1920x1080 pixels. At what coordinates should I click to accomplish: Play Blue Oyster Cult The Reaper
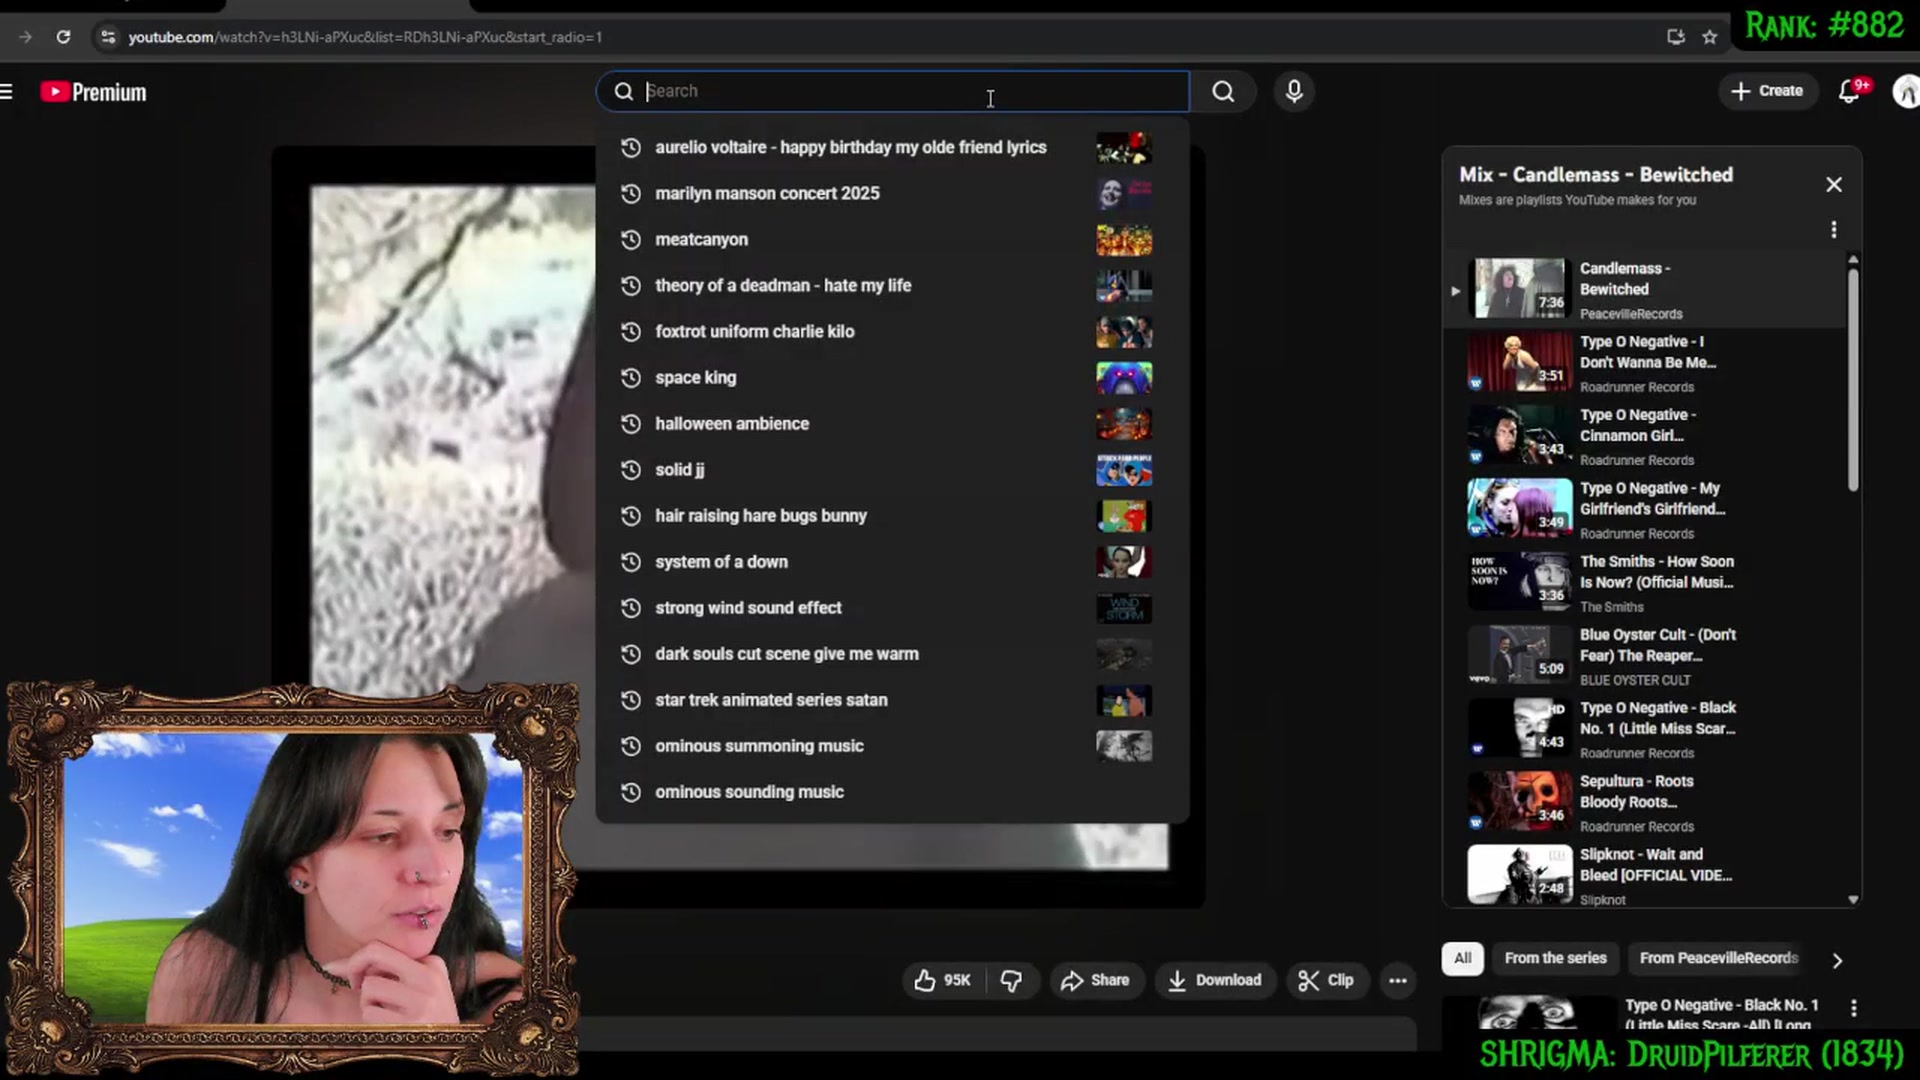coord(1645,656)
